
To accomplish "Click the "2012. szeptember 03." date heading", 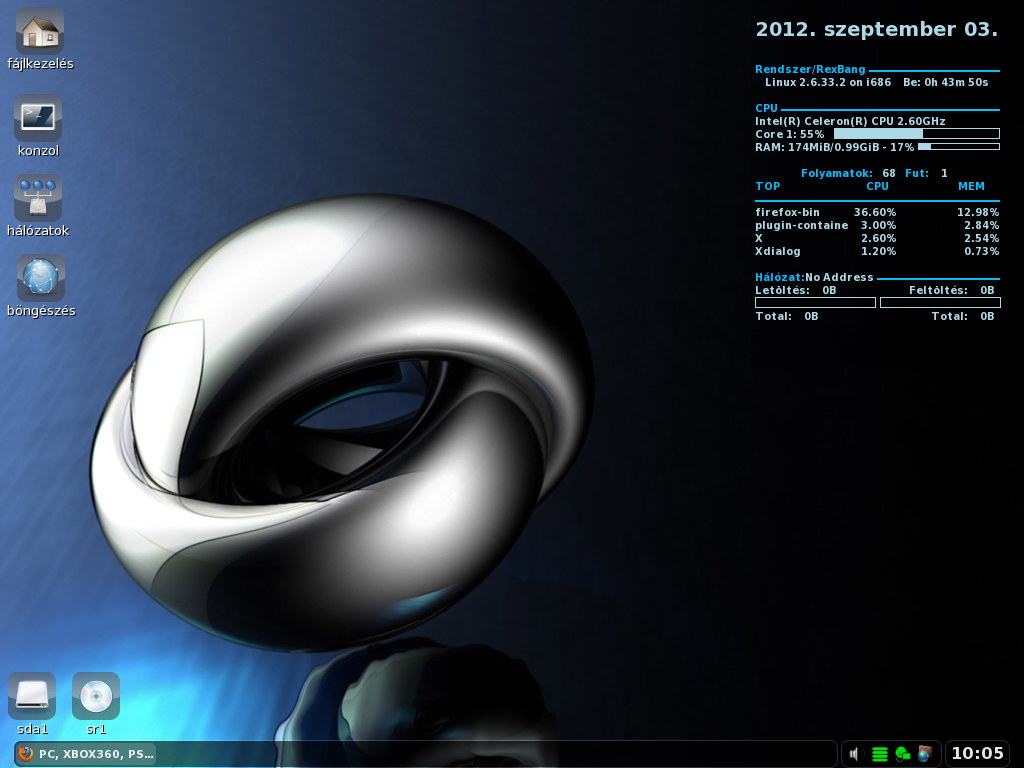I will 876,29.
